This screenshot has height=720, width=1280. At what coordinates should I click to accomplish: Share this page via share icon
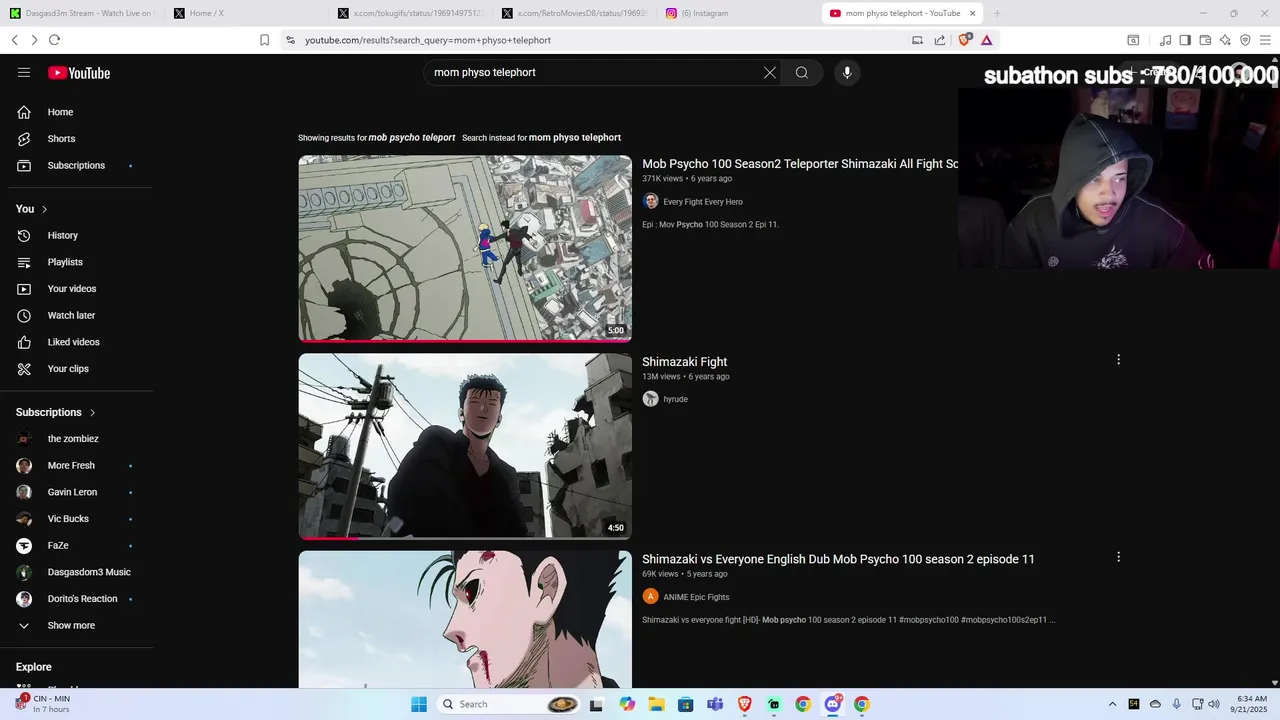(x=940, y=40)
